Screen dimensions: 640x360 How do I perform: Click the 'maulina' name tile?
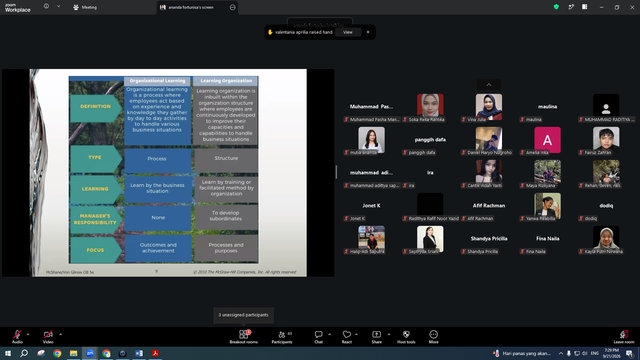click(547, 107)
